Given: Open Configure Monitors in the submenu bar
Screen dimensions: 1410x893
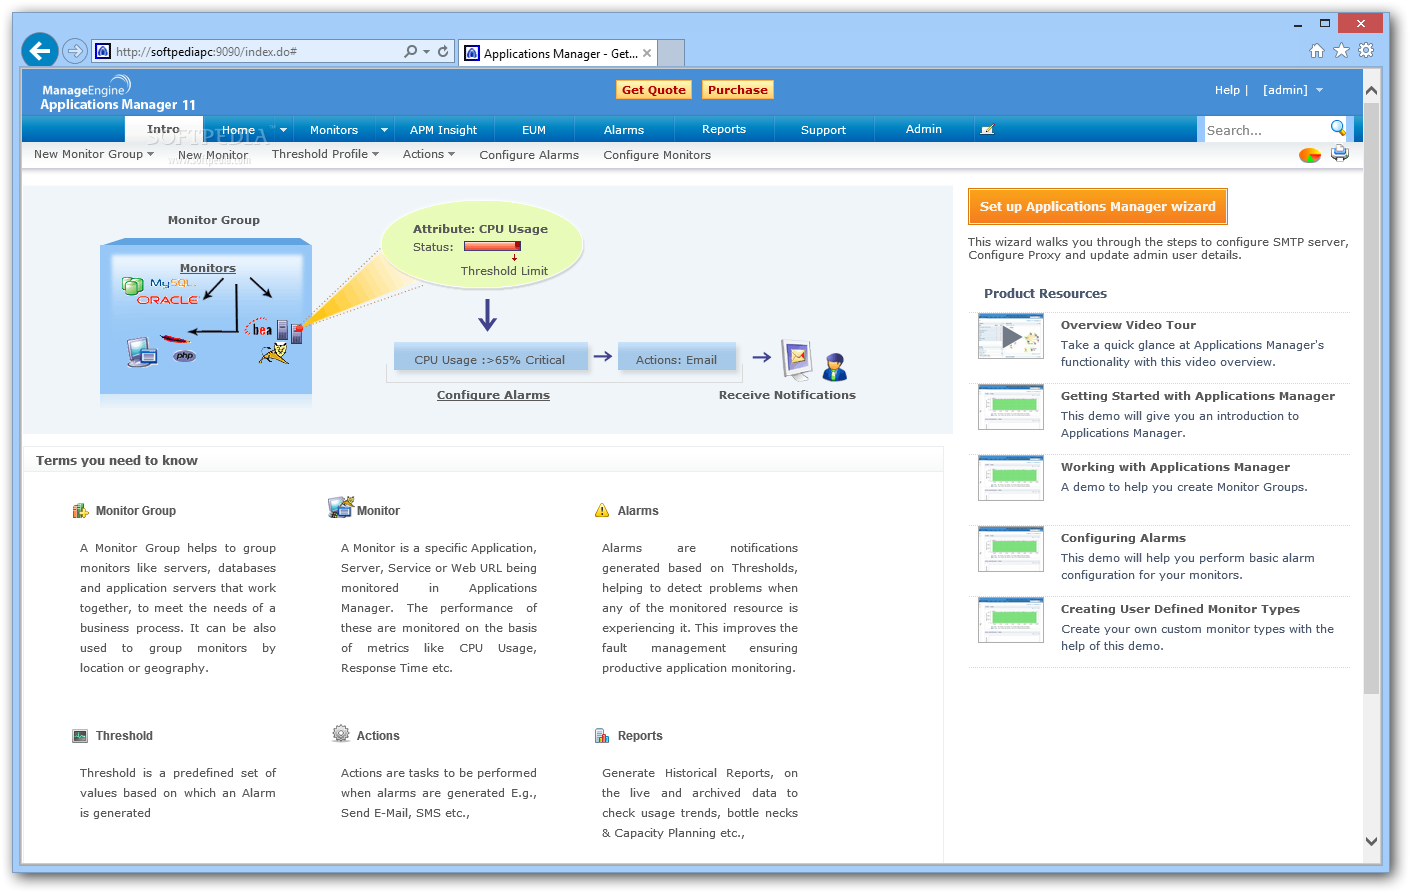Looking at the screenshot, I should click(x=657, y=155).
